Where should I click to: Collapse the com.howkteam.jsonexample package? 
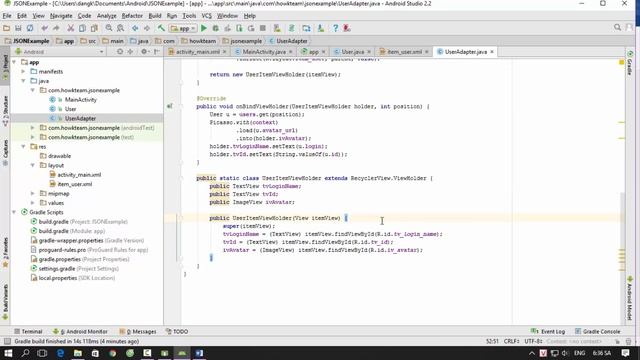33,90
